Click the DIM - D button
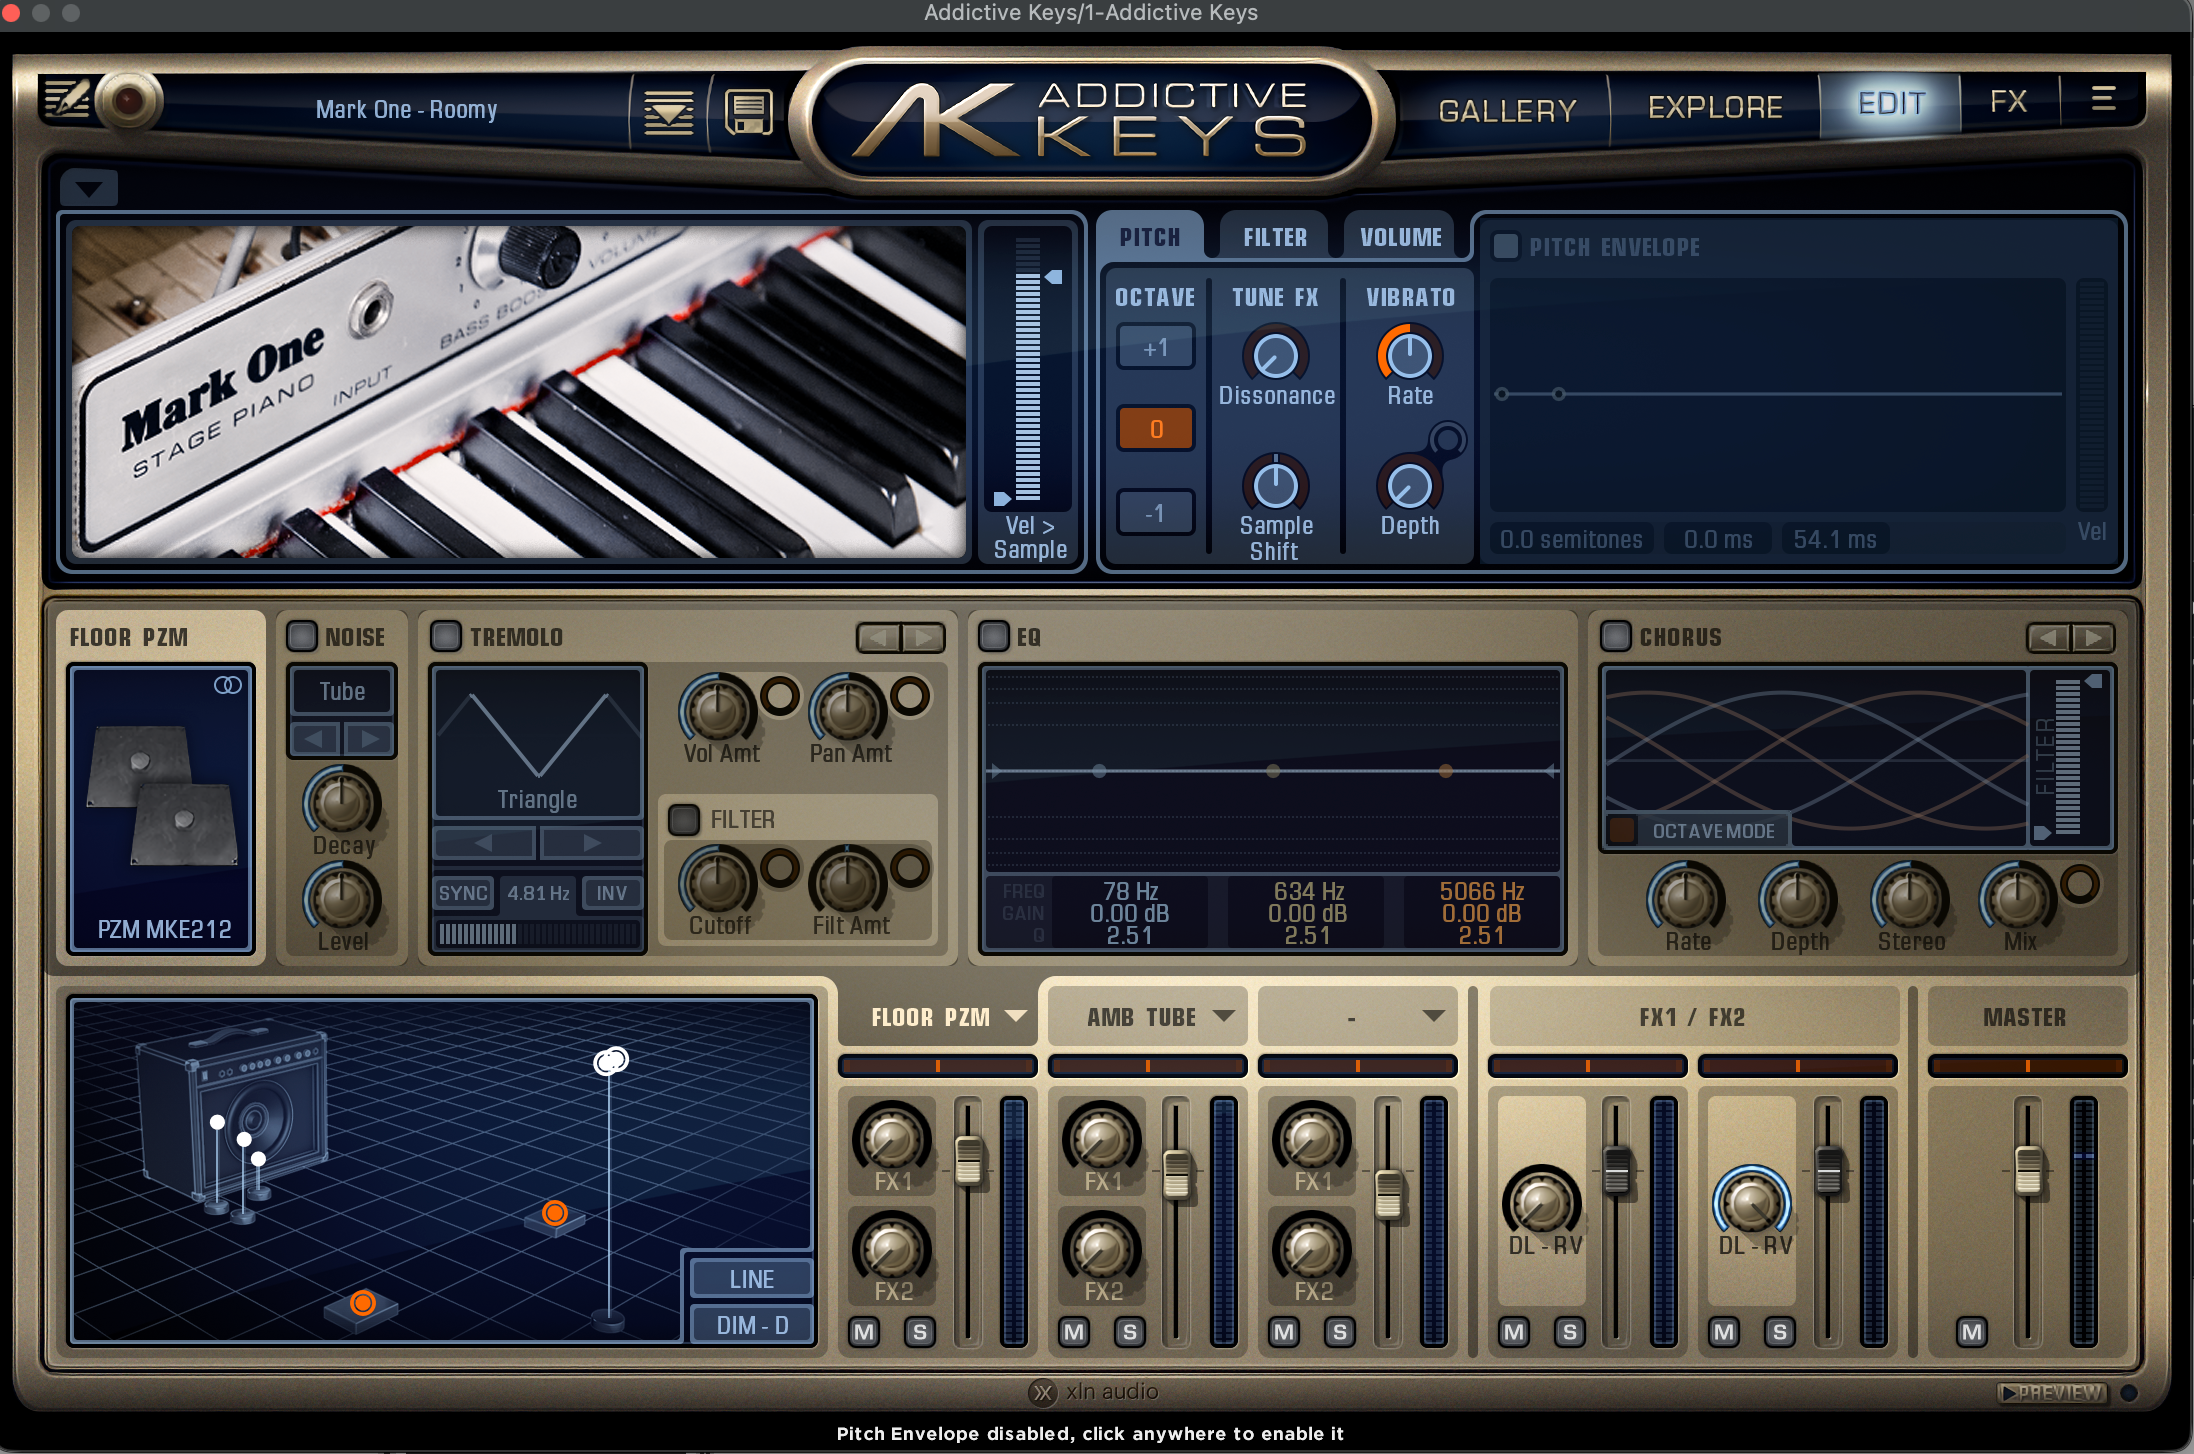2194x1454 pixels. click(752, 1325)
